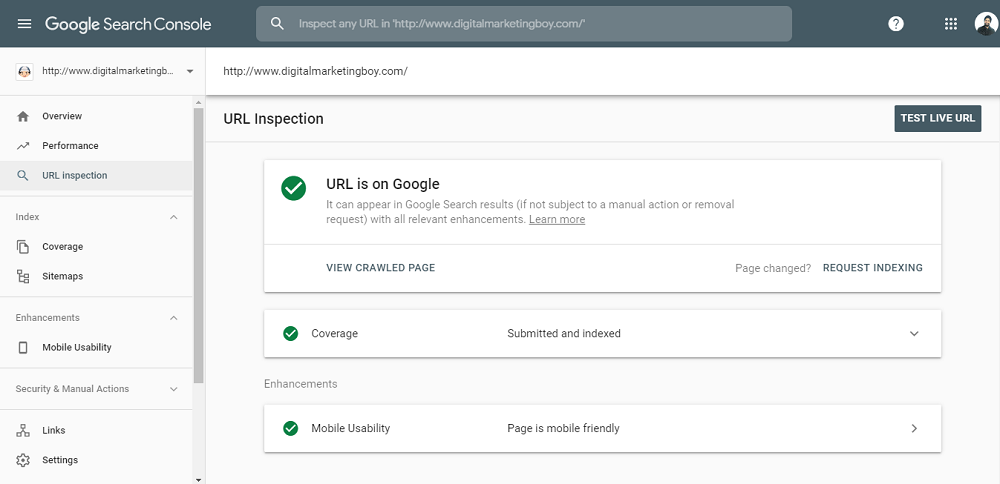Click the Overview home icon
1000x484 pixels.
(23, 116)
